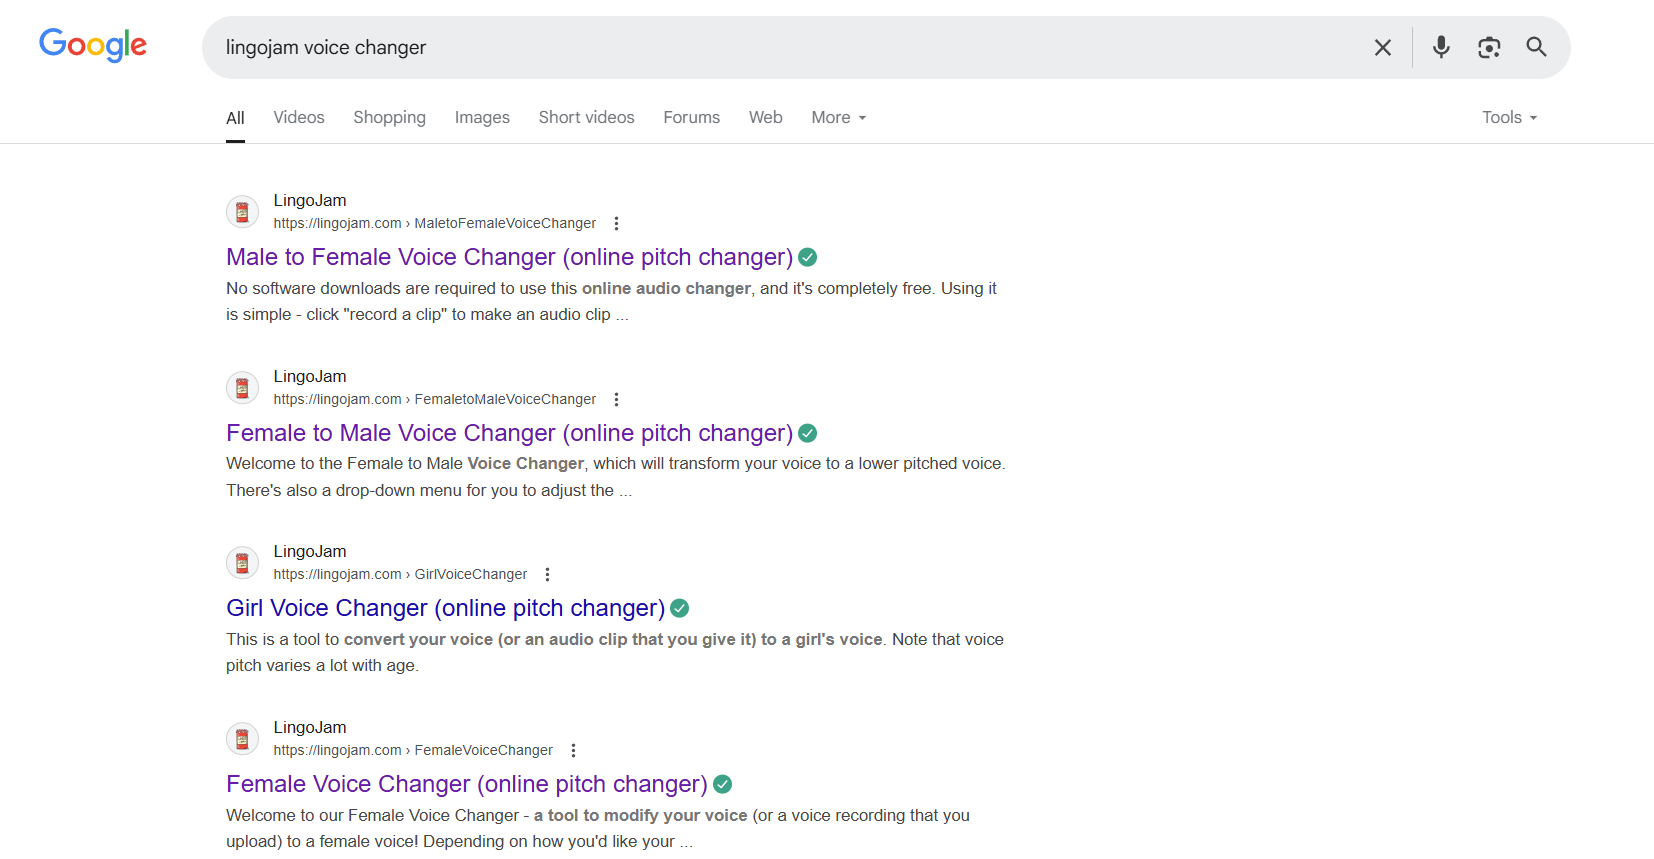Open Girl Voice Changer link
This screenshot has width=1654, height=859.
pyautogui.click(x=445, y=608)
